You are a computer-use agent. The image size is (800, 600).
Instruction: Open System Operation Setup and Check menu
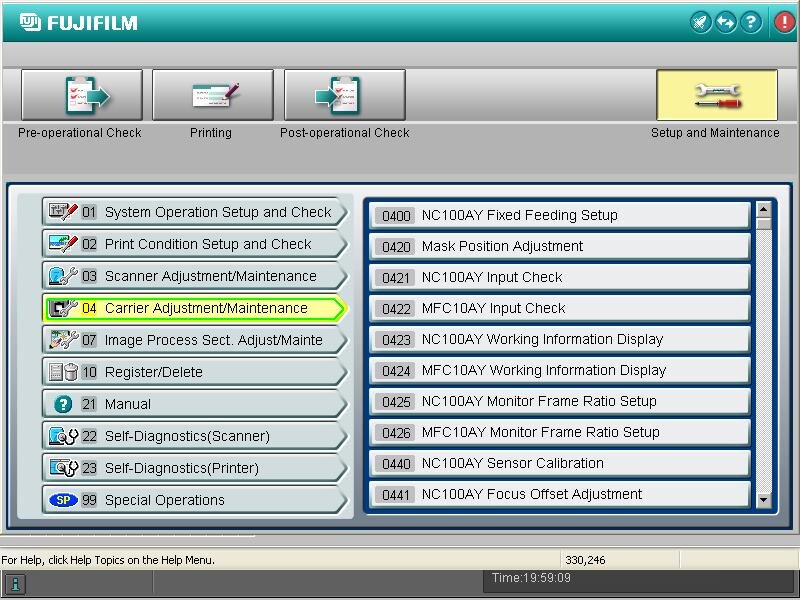pyautogui.click(x=195, y=212)
